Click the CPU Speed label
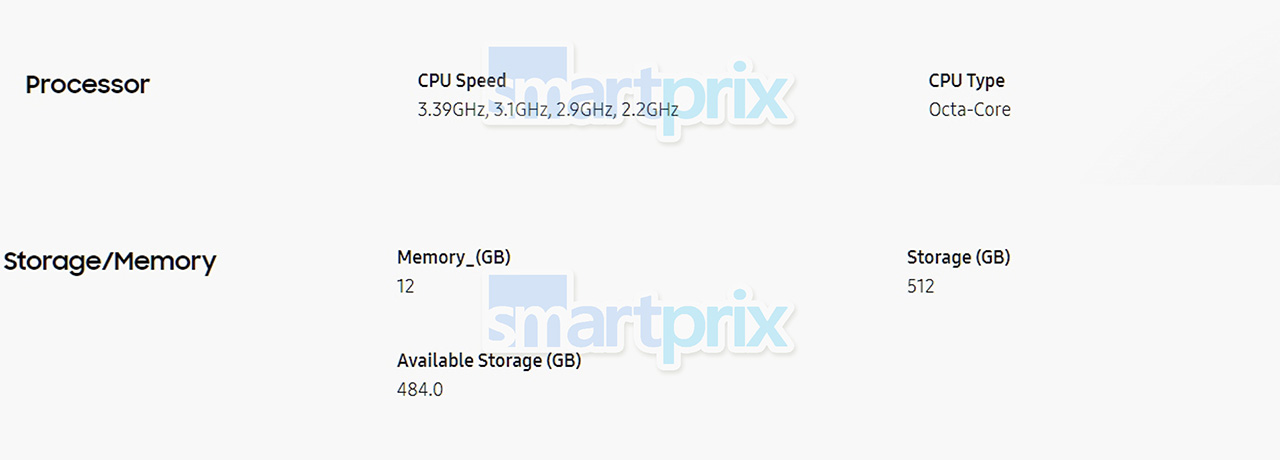Viewport: 1280px width, 460px height. coord(462,81)
